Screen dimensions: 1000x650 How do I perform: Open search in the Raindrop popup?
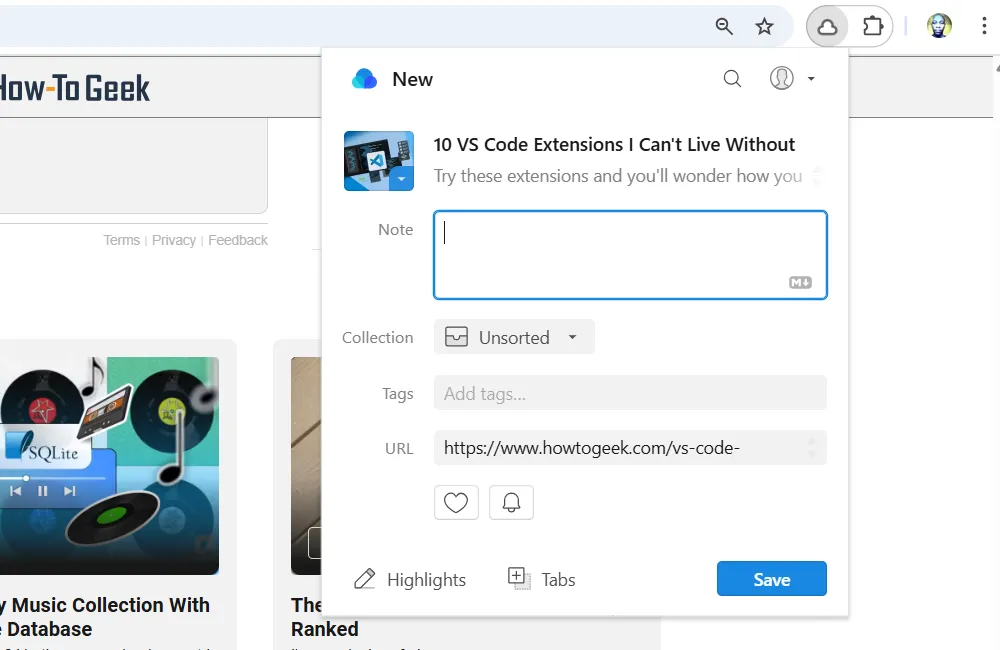click(x=732, y=79)
